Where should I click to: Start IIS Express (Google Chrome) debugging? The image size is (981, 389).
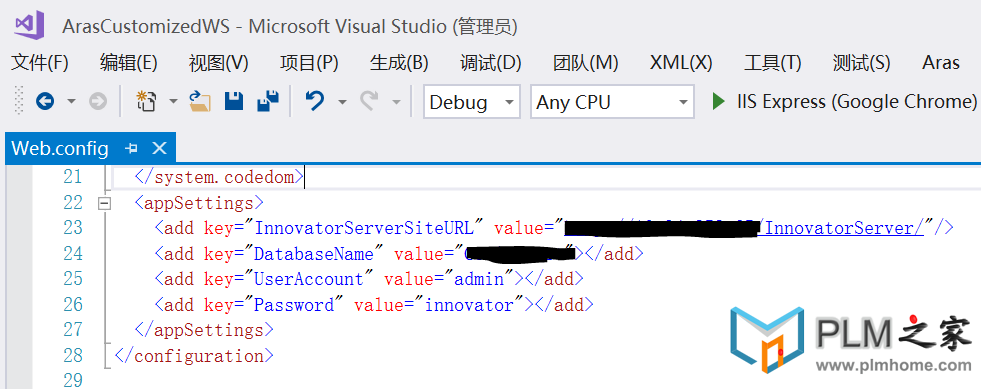coord(845,101)
